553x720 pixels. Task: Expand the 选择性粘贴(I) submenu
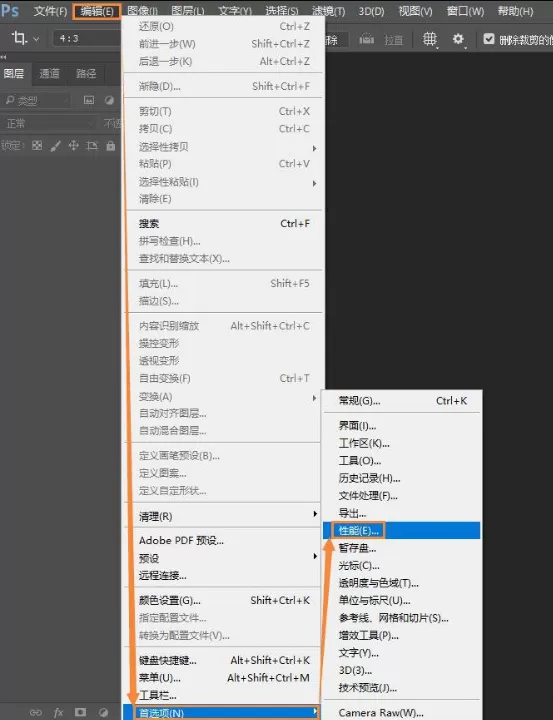coord(223,182)
